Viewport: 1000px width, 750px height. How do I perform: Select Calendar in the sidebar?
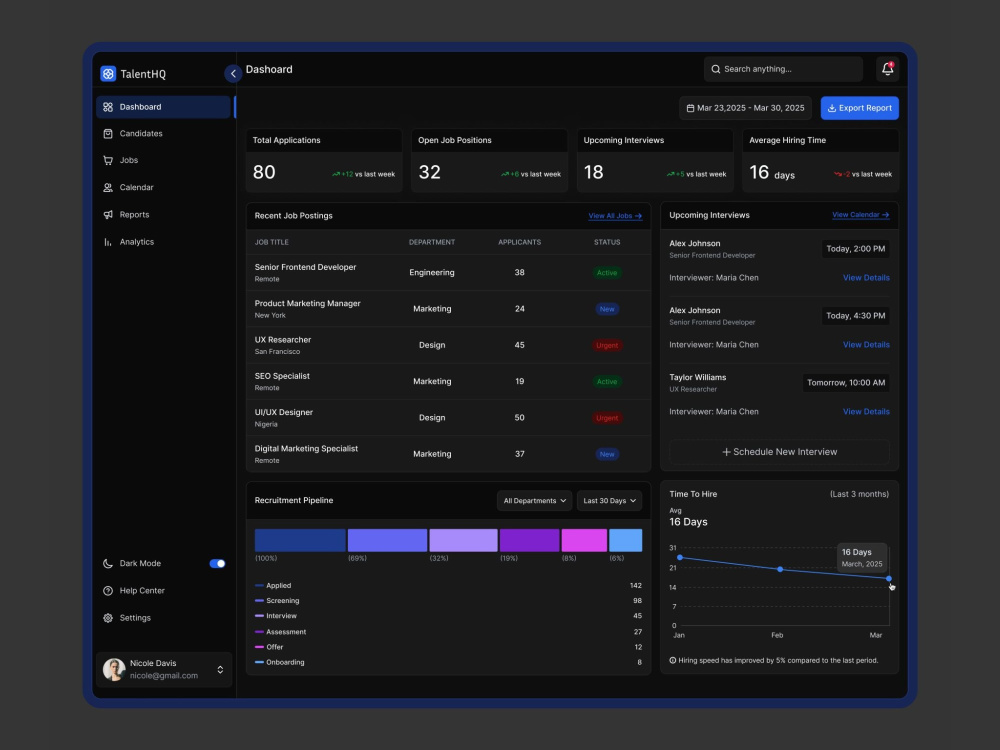click(x=163, y=188)
